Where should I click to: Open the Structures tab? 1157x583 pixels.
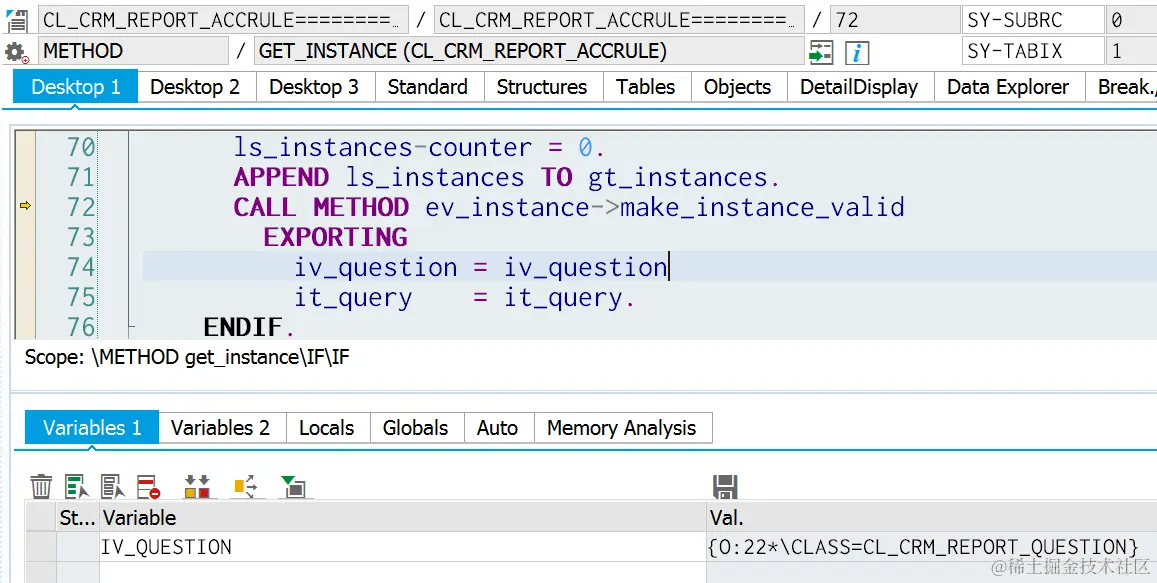pyautogui.click(x=542, y=86)
